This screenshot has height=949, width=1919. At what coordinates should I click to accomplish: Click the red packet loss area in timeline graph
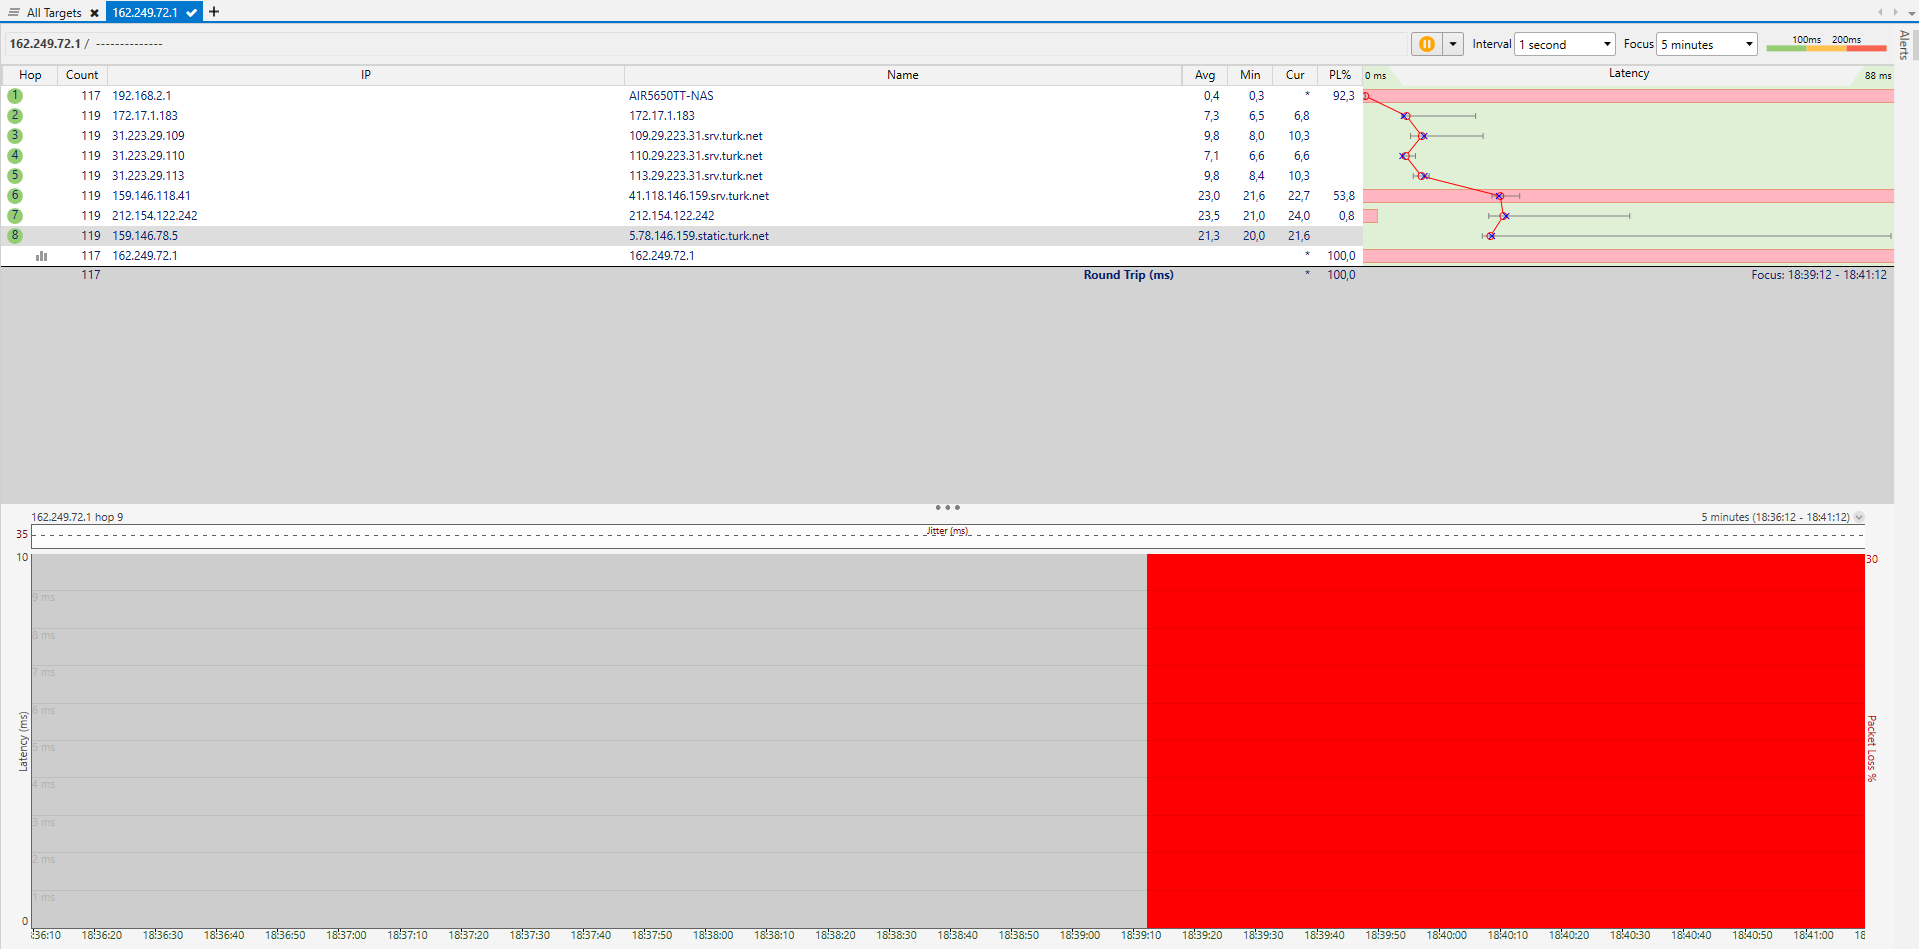click(1505, 740)
